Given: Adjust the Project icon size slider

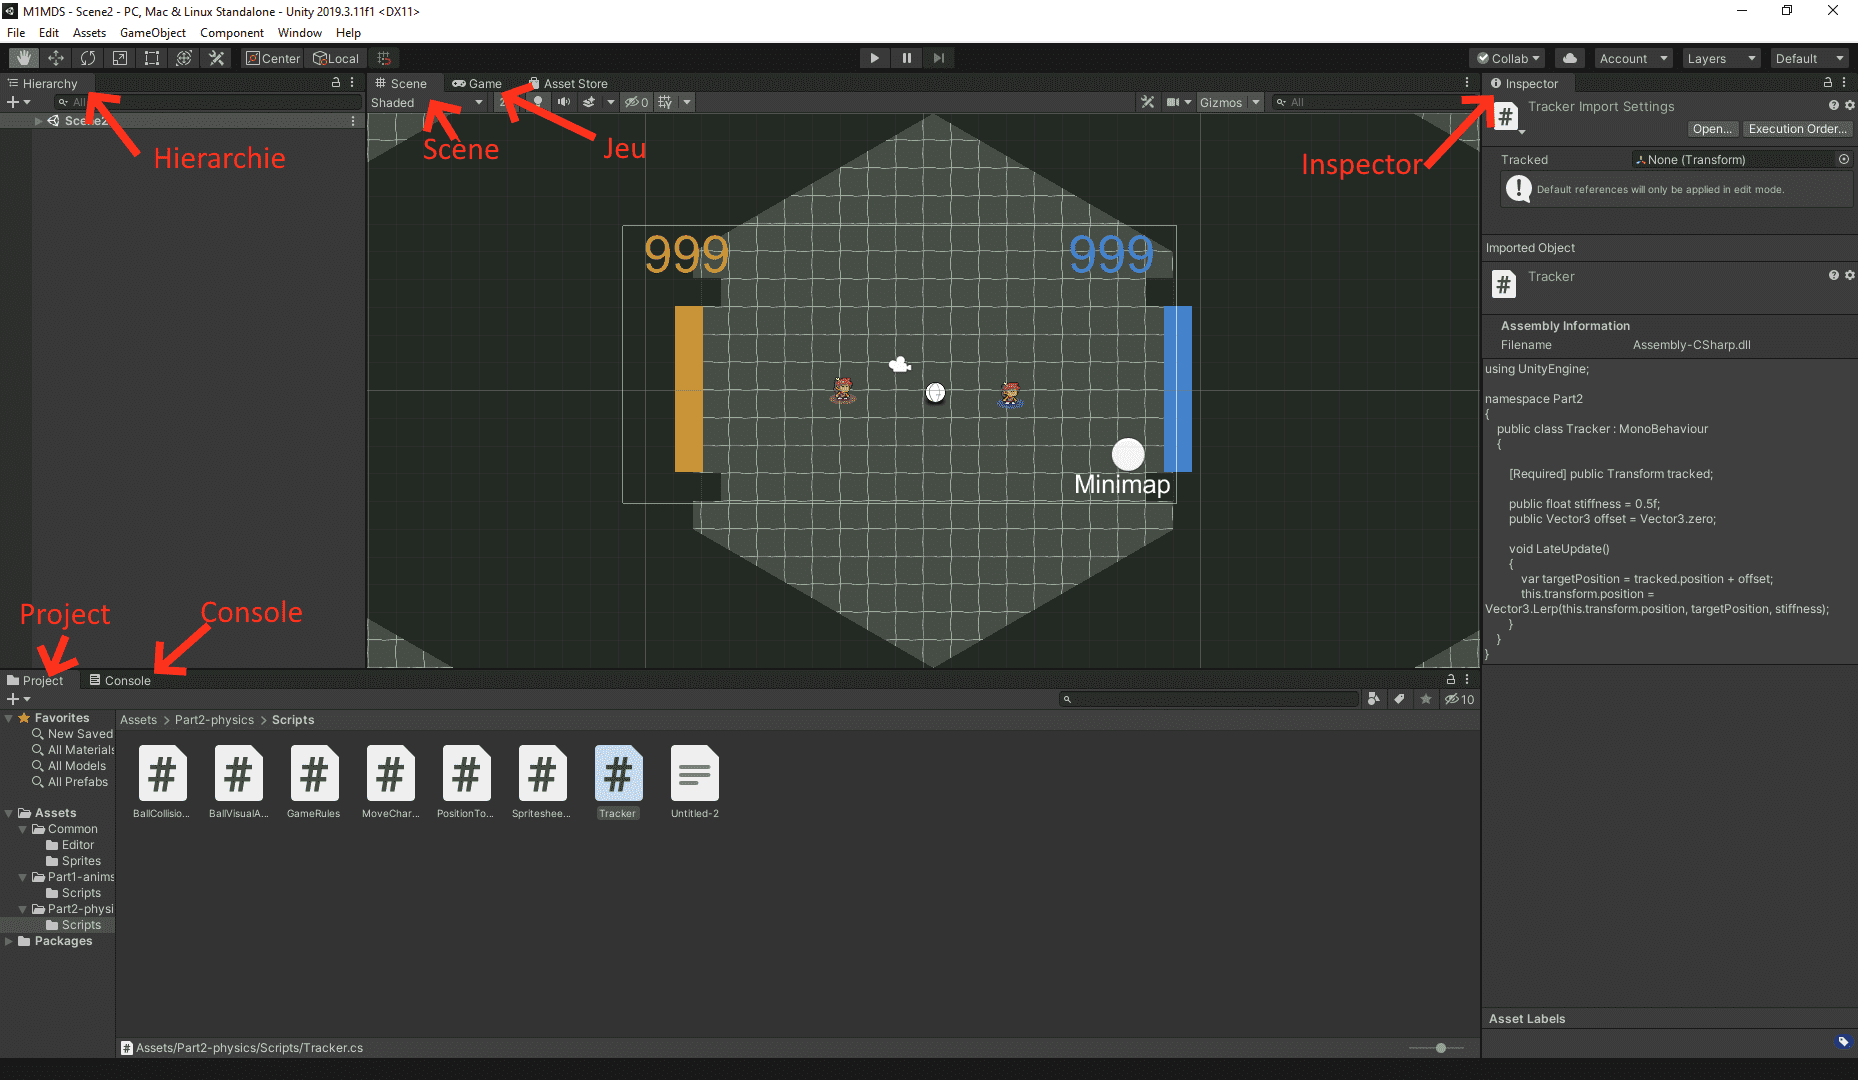Looking at the screenshot, I should pos(1440,1048).
